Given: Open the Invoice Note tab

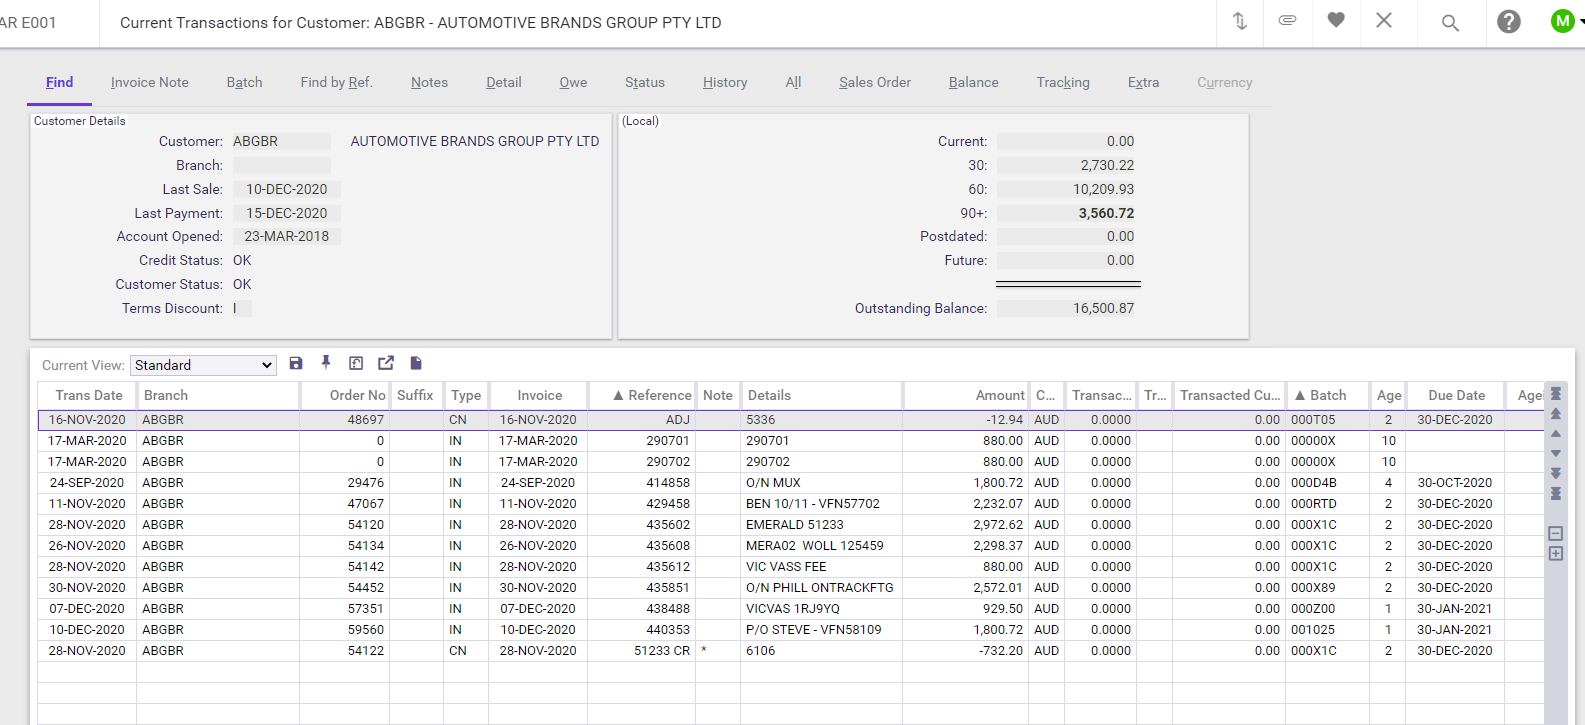Looking at the screenshot, I should click(150, 82).
